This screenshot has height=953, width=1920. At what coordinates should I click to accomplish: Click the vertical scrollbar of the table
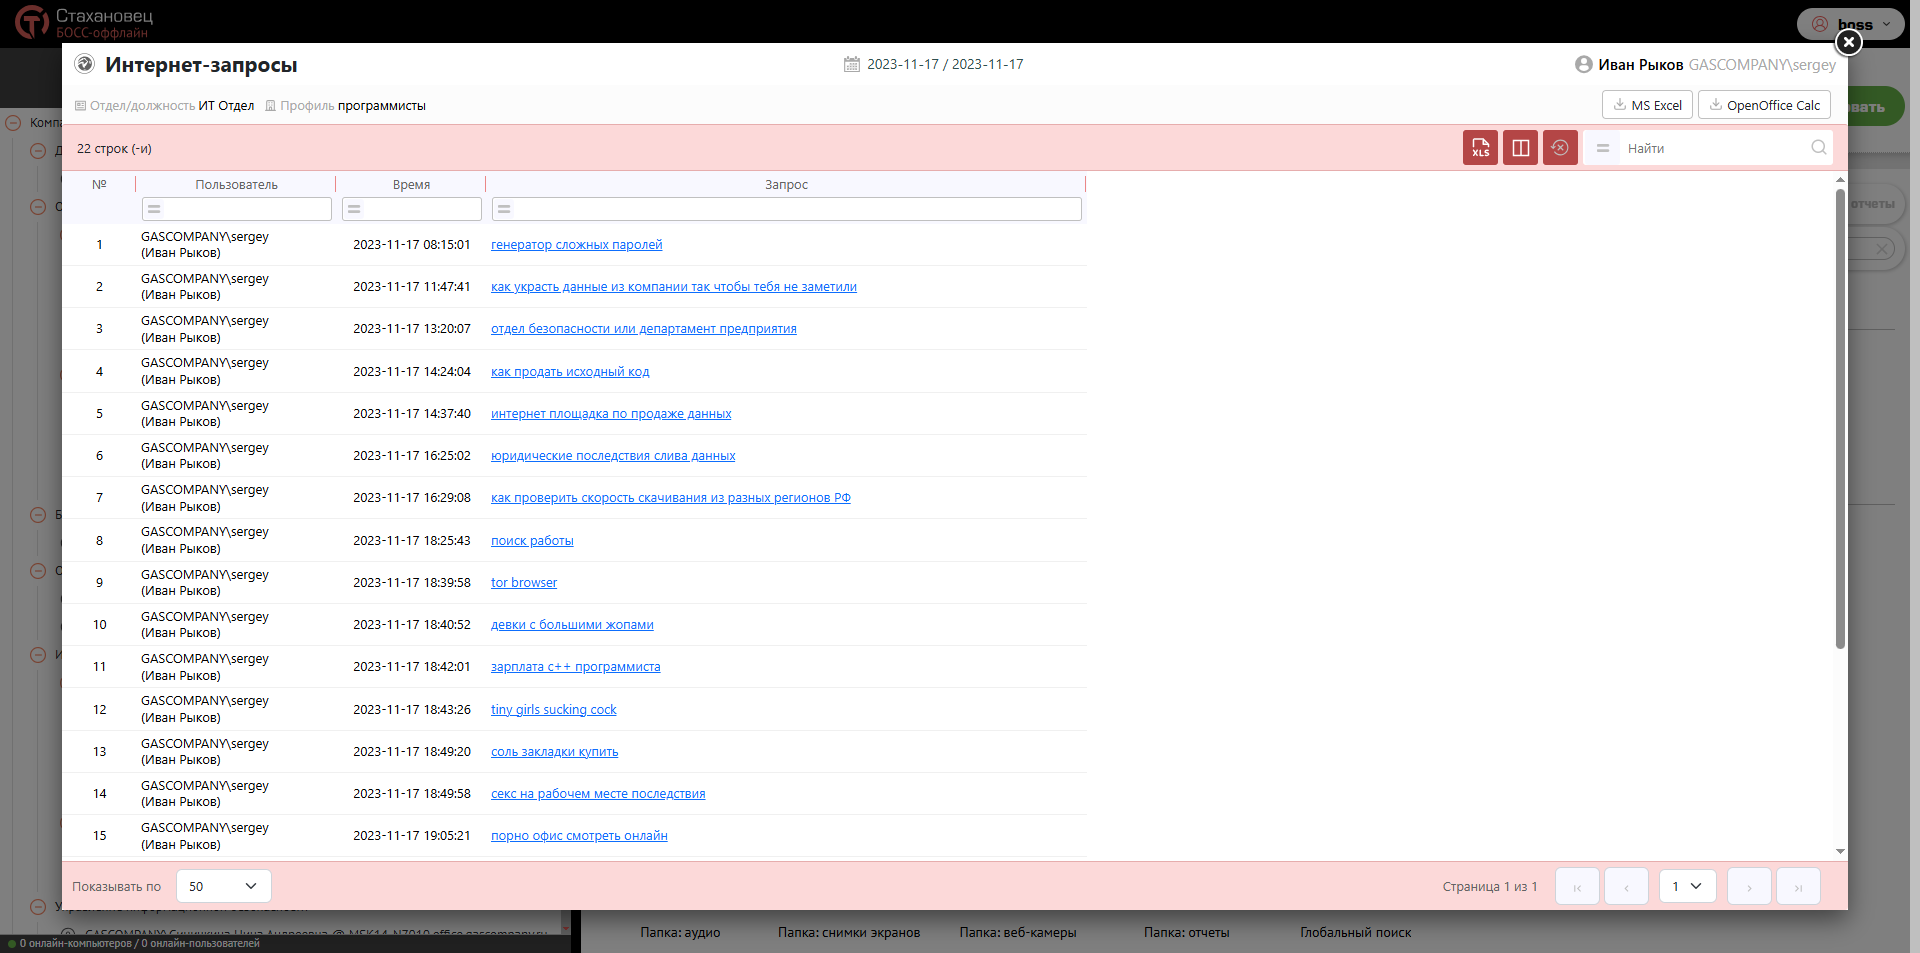[1840, 420]
